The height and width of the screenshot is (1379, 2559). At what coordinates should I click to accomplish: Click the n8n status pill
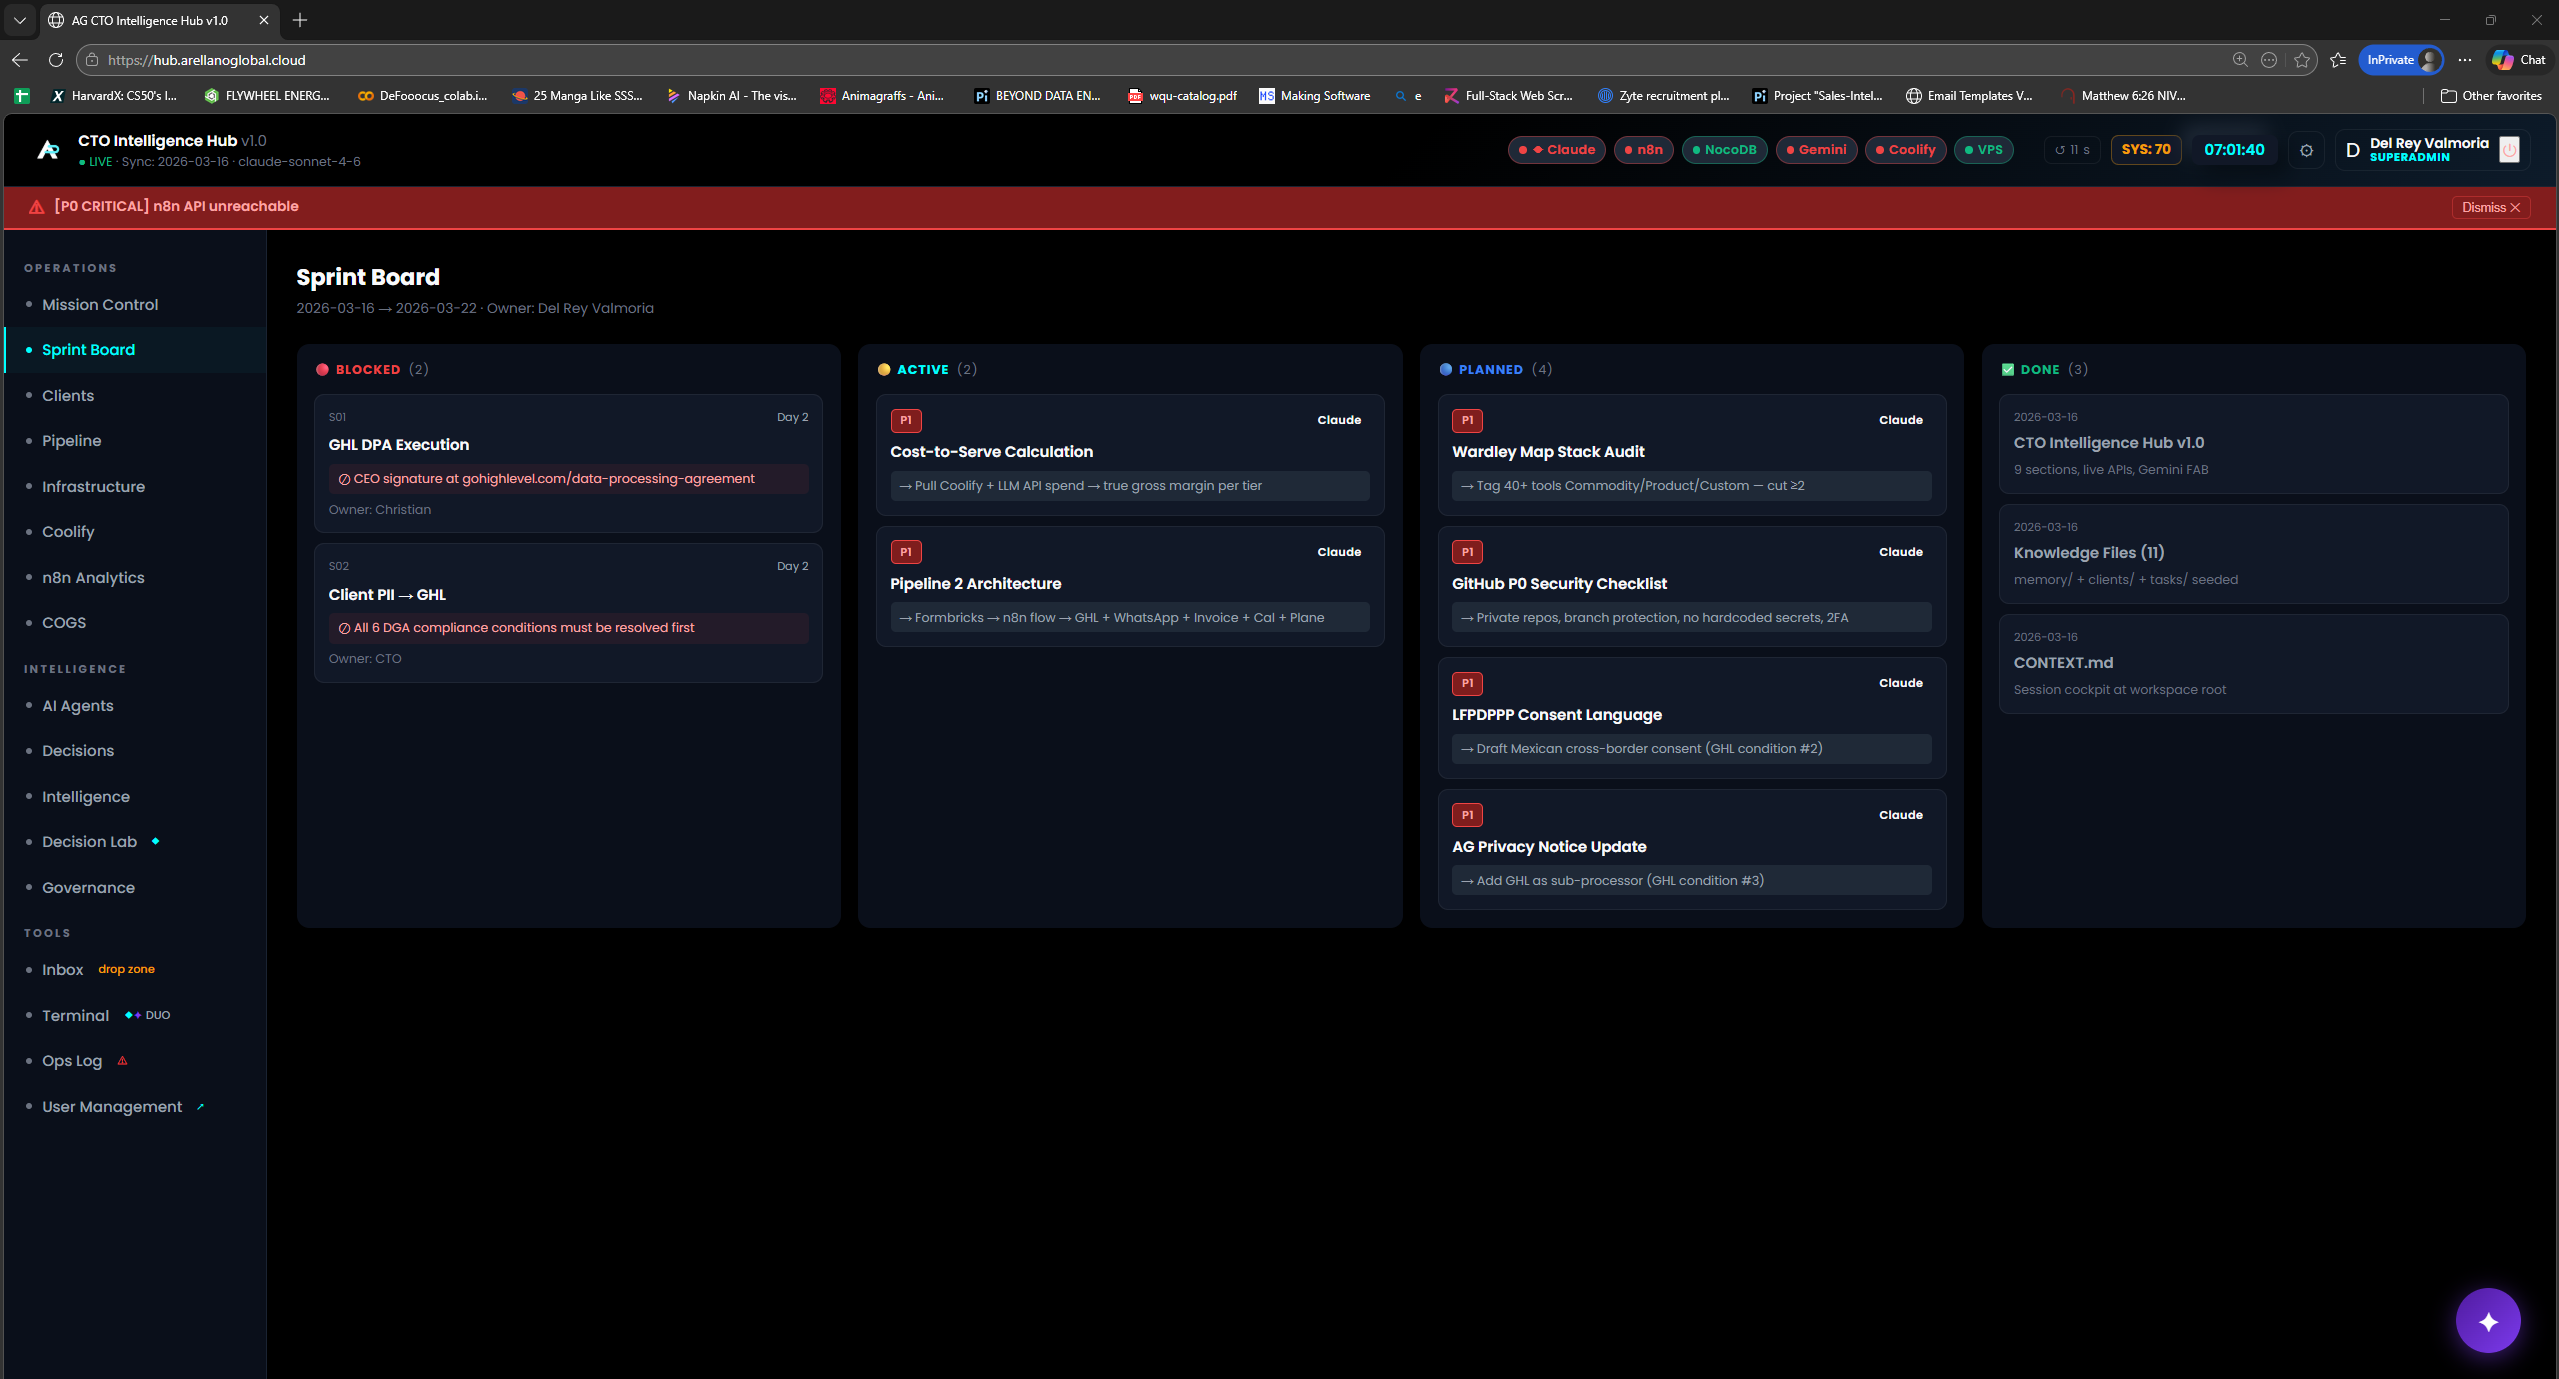tap(1643, 150)
